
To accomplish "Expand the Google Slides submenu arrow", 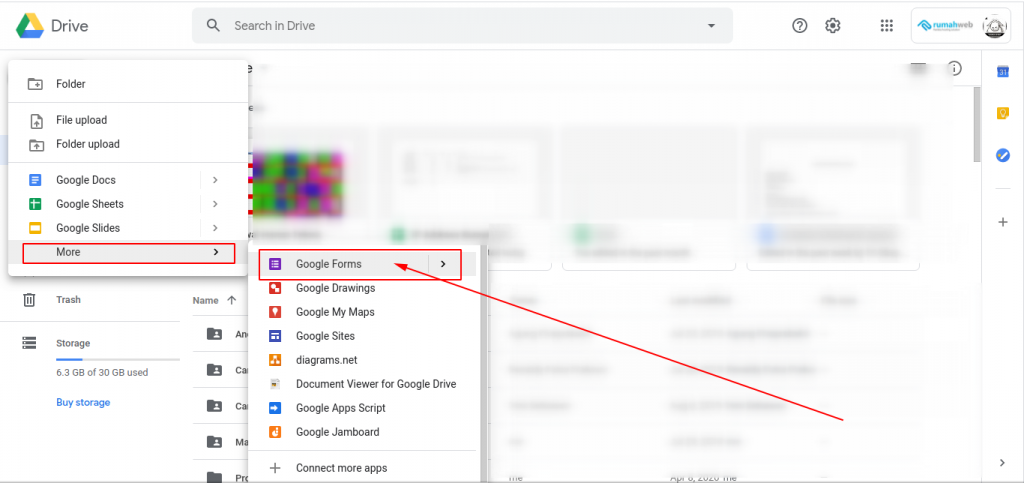I will 215,228.
